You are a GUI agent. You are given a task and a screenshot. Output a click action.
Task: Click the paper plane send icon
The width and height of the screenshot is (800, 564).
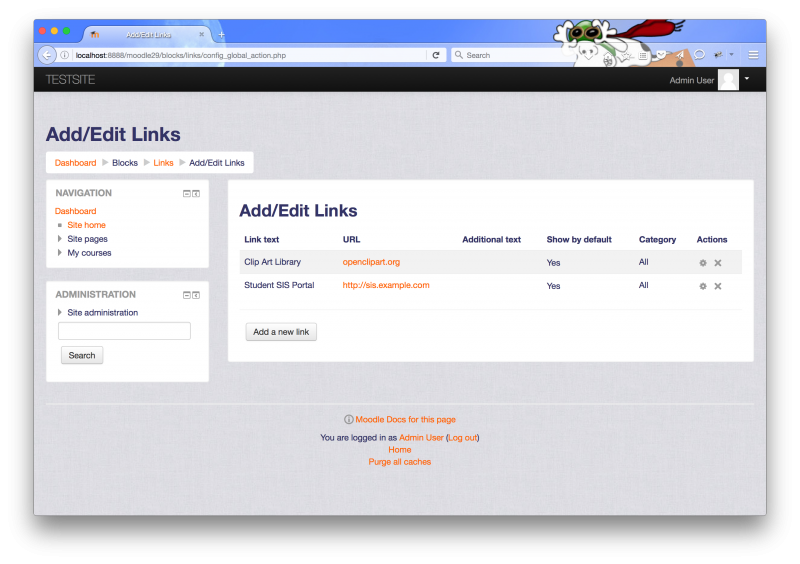[680, 55]
